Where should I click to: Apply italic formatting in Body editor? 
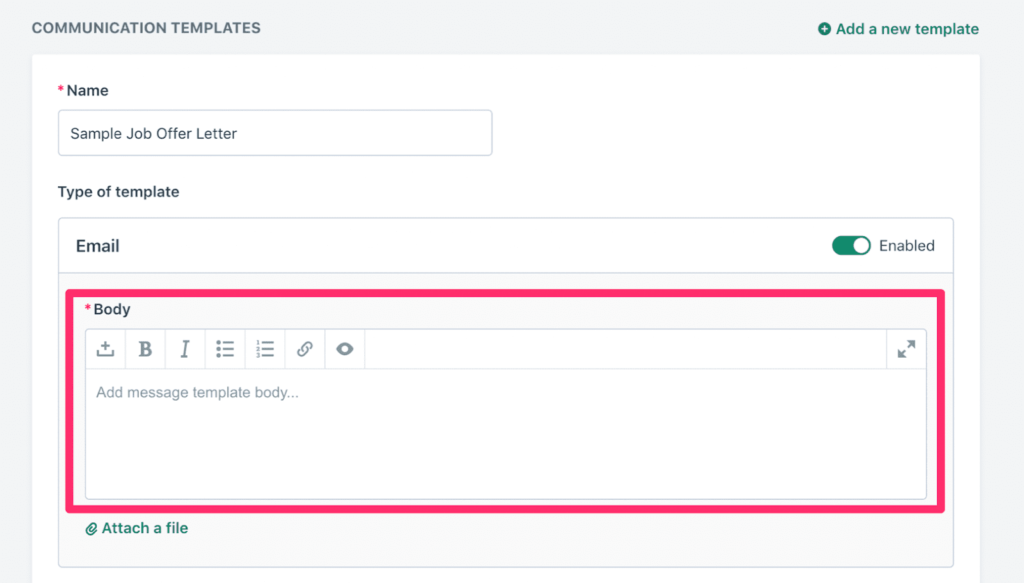click(185, 349)
